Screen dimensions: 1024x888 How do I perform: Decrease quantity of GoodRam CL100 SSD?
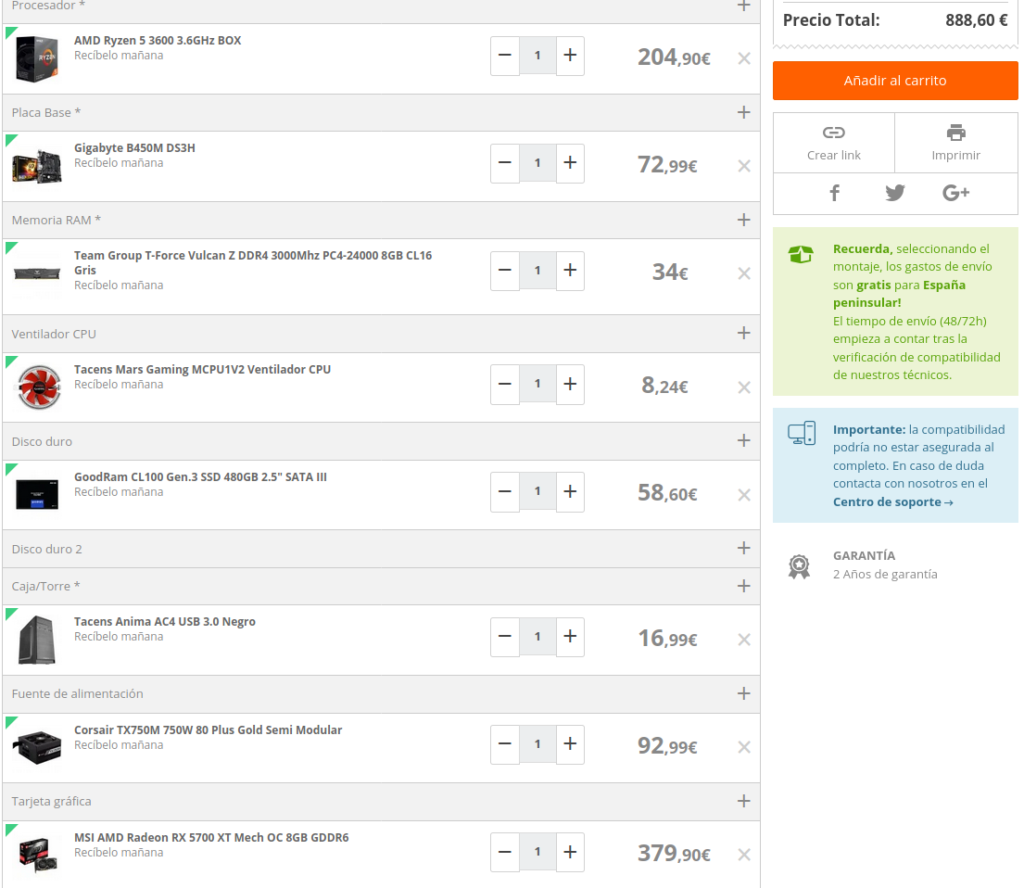[505, 492]
